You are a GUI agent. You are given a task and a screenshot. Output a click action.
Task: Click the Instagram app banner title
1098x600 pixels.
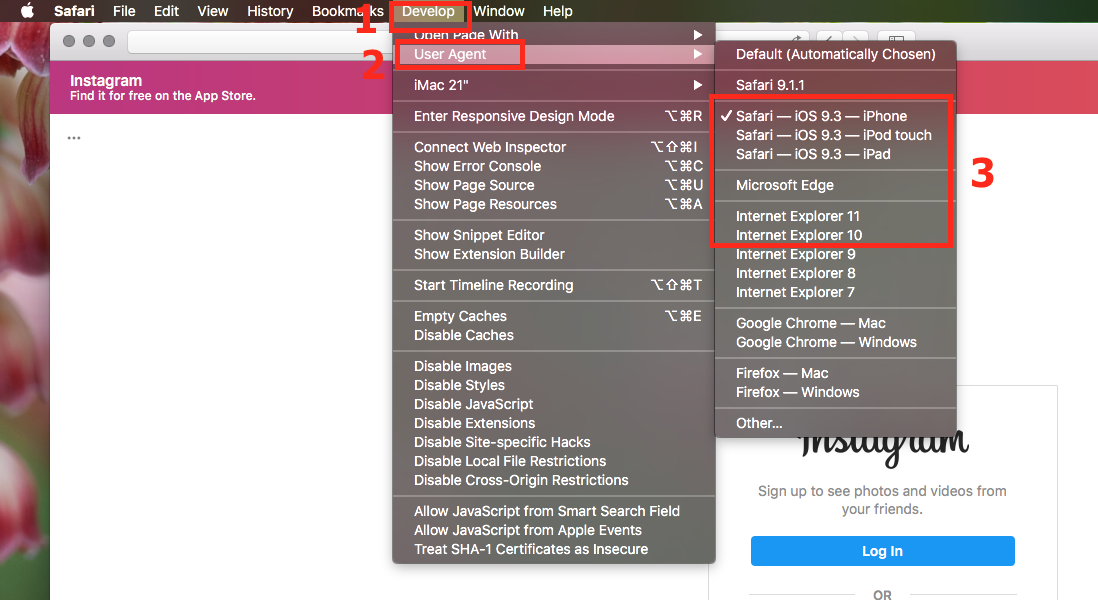(106, 81)
